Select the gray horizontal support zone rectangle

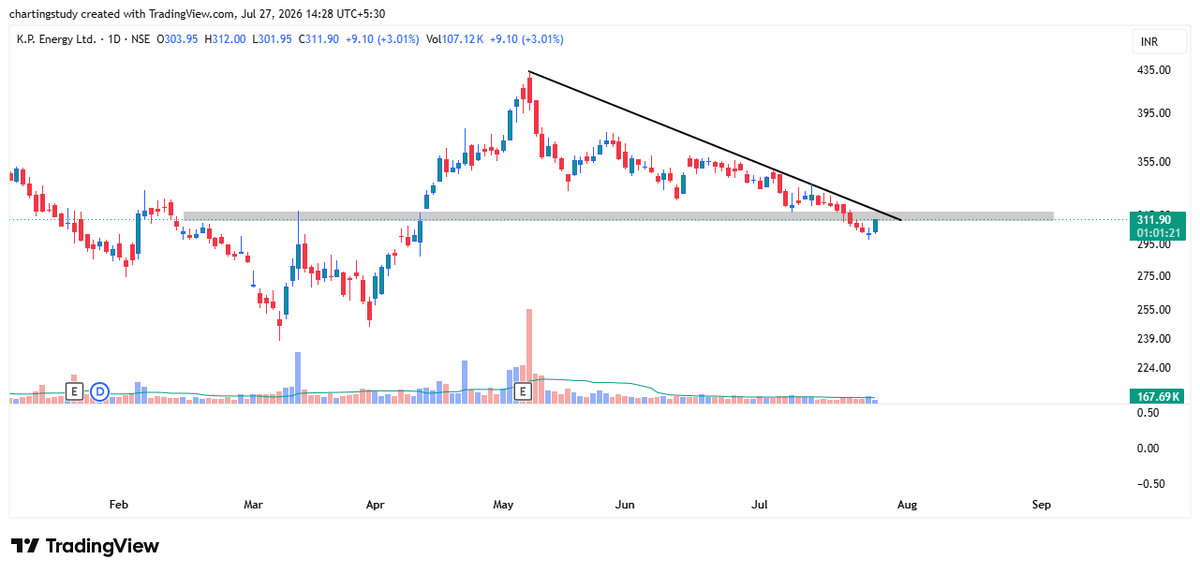[619, 215]
